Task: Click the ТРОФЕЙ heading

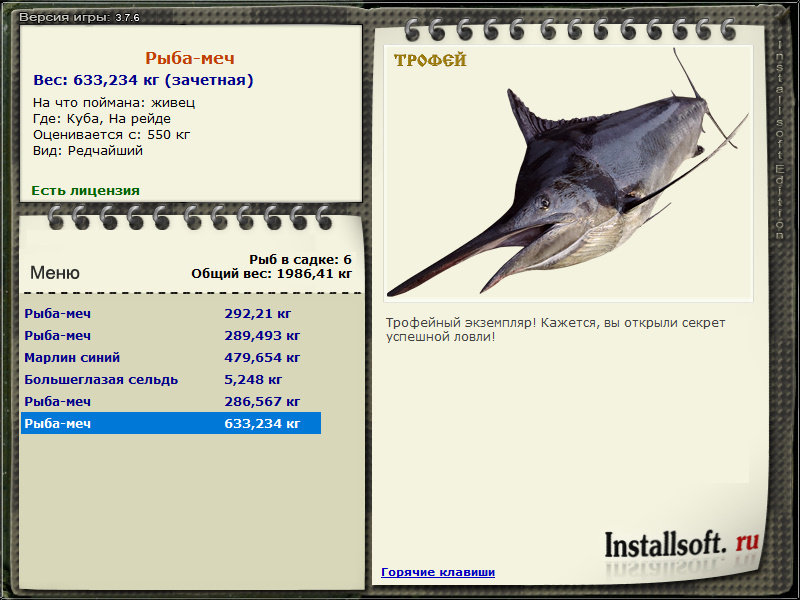Action: (x=430, y=60)
